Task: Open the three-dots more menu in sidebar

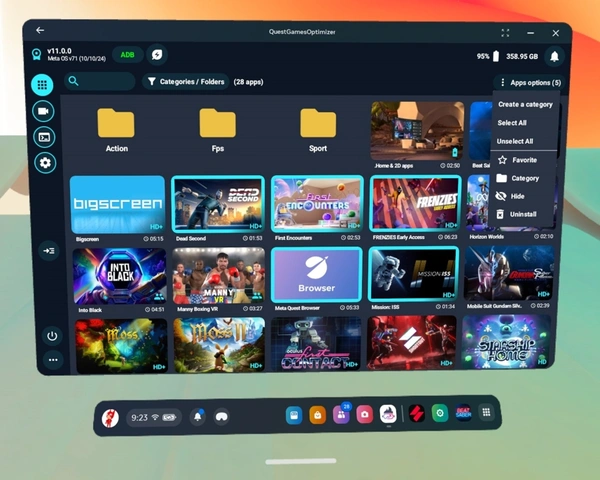Action: click(52, 359)
